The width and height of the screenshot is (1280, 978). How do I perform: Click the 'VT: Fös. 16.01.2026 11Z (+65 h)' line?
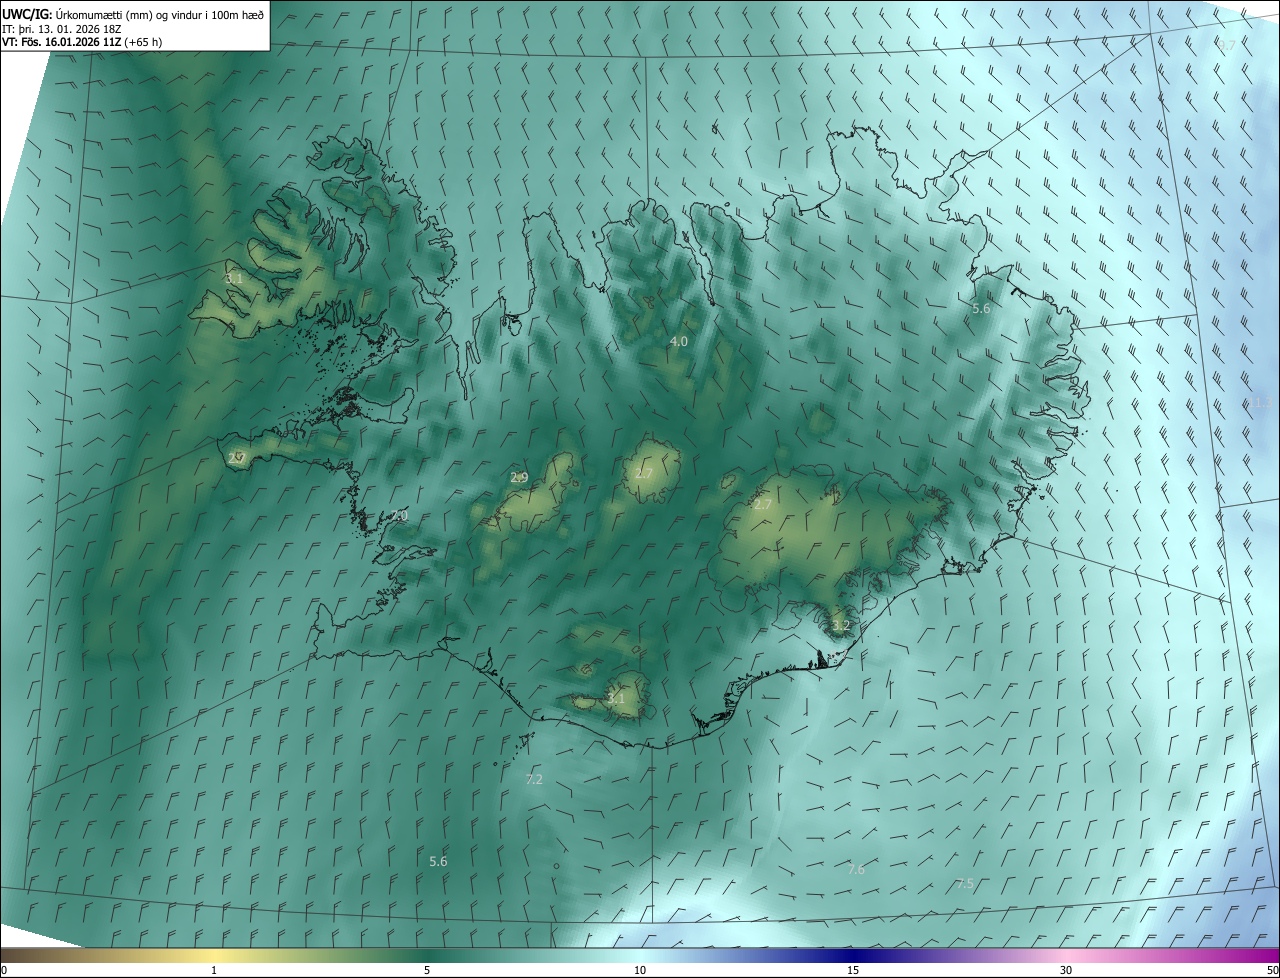[82, 42]
